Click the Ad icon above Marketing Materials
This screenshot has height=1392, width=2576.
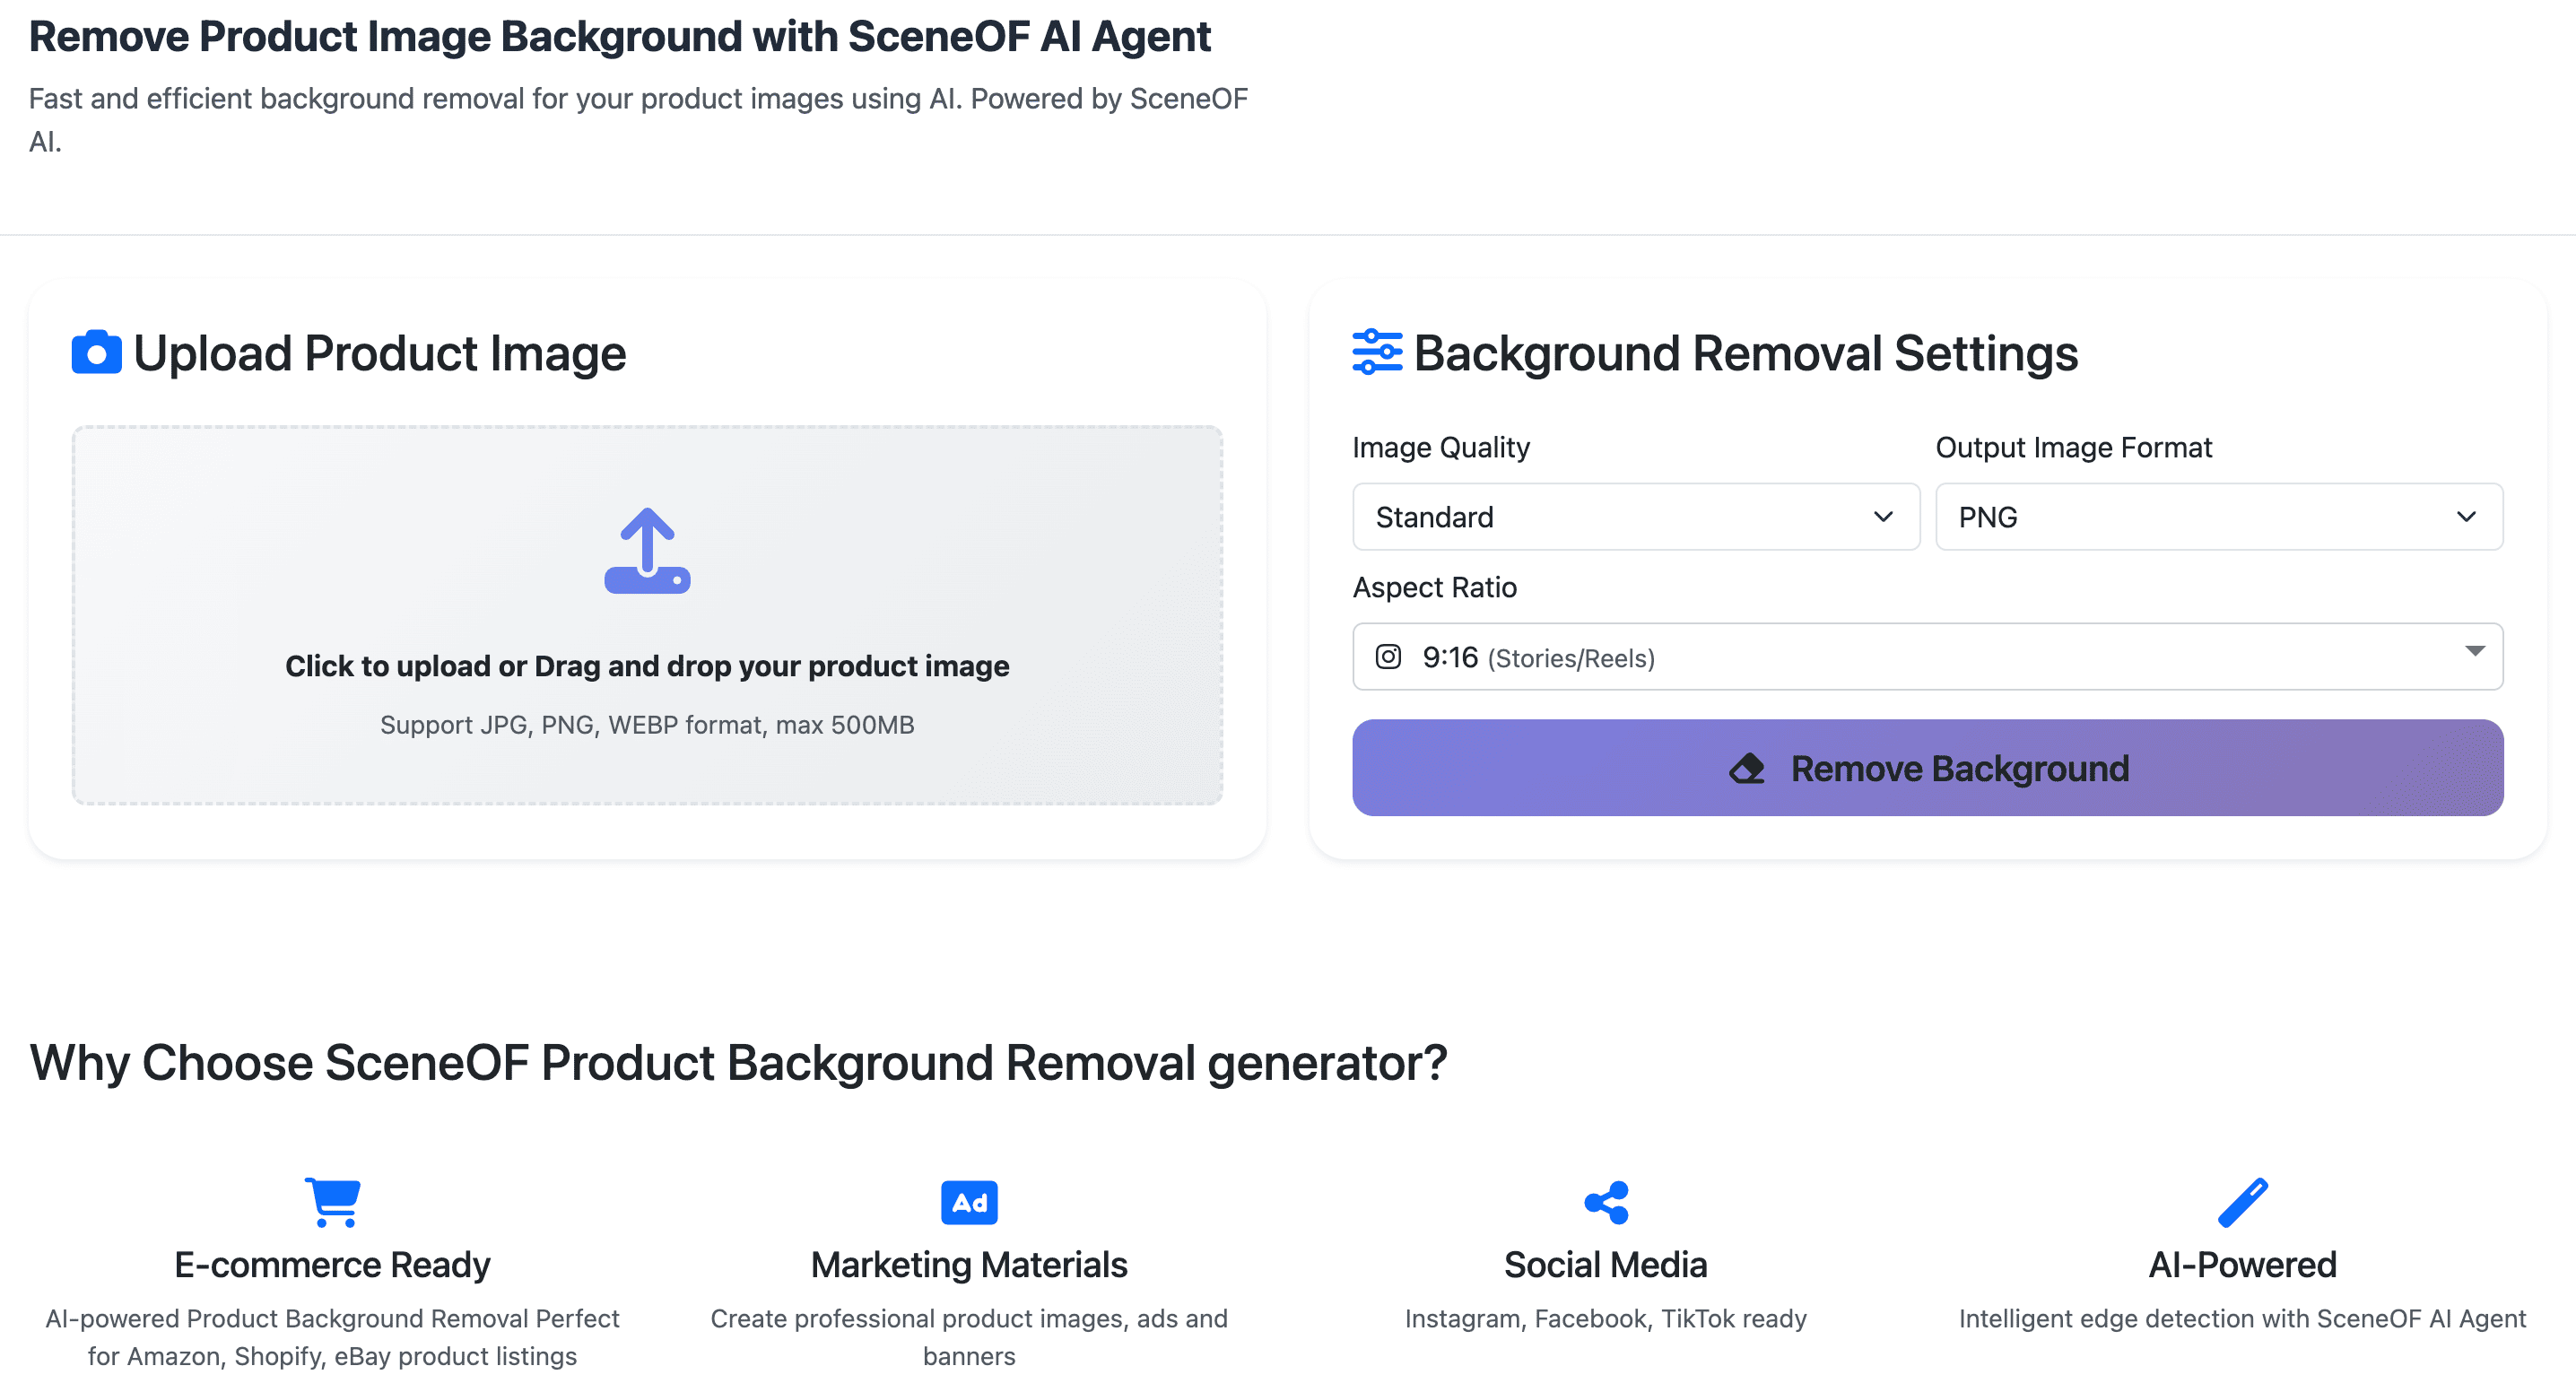pos(968,1202)
